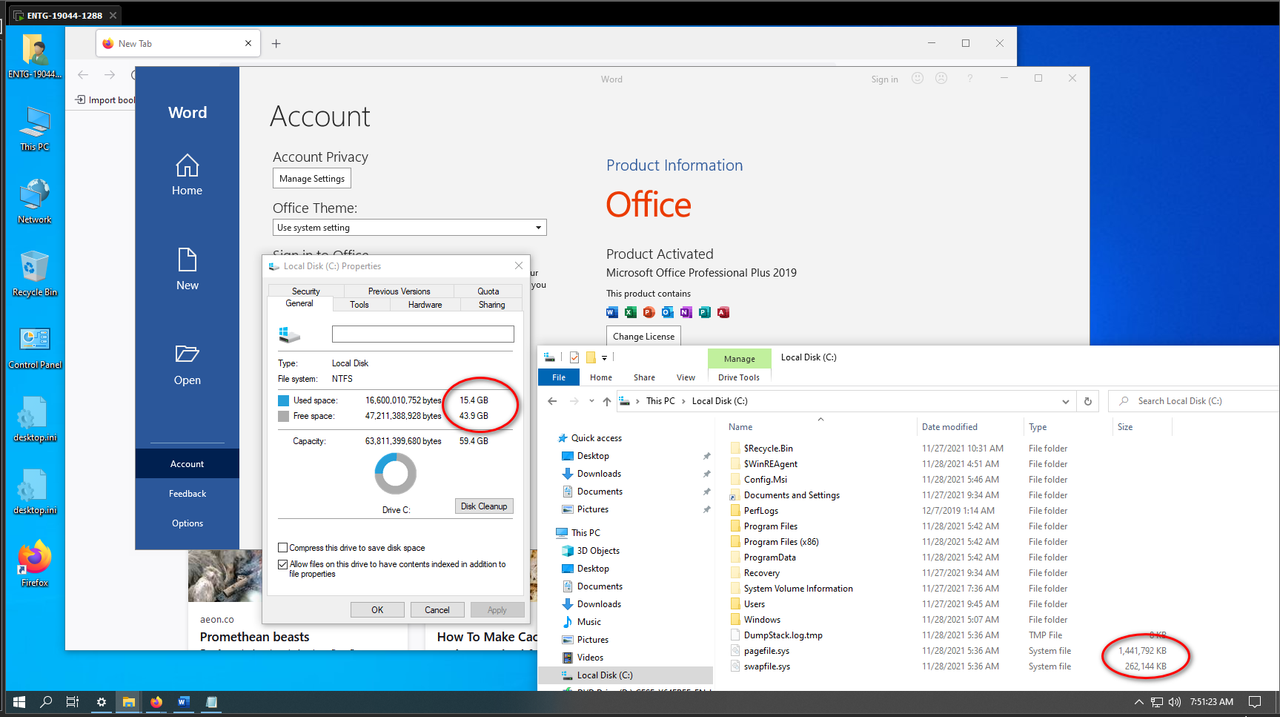Click the Change License button
This screenshot has width=1280, height=717.
(644, 336)
